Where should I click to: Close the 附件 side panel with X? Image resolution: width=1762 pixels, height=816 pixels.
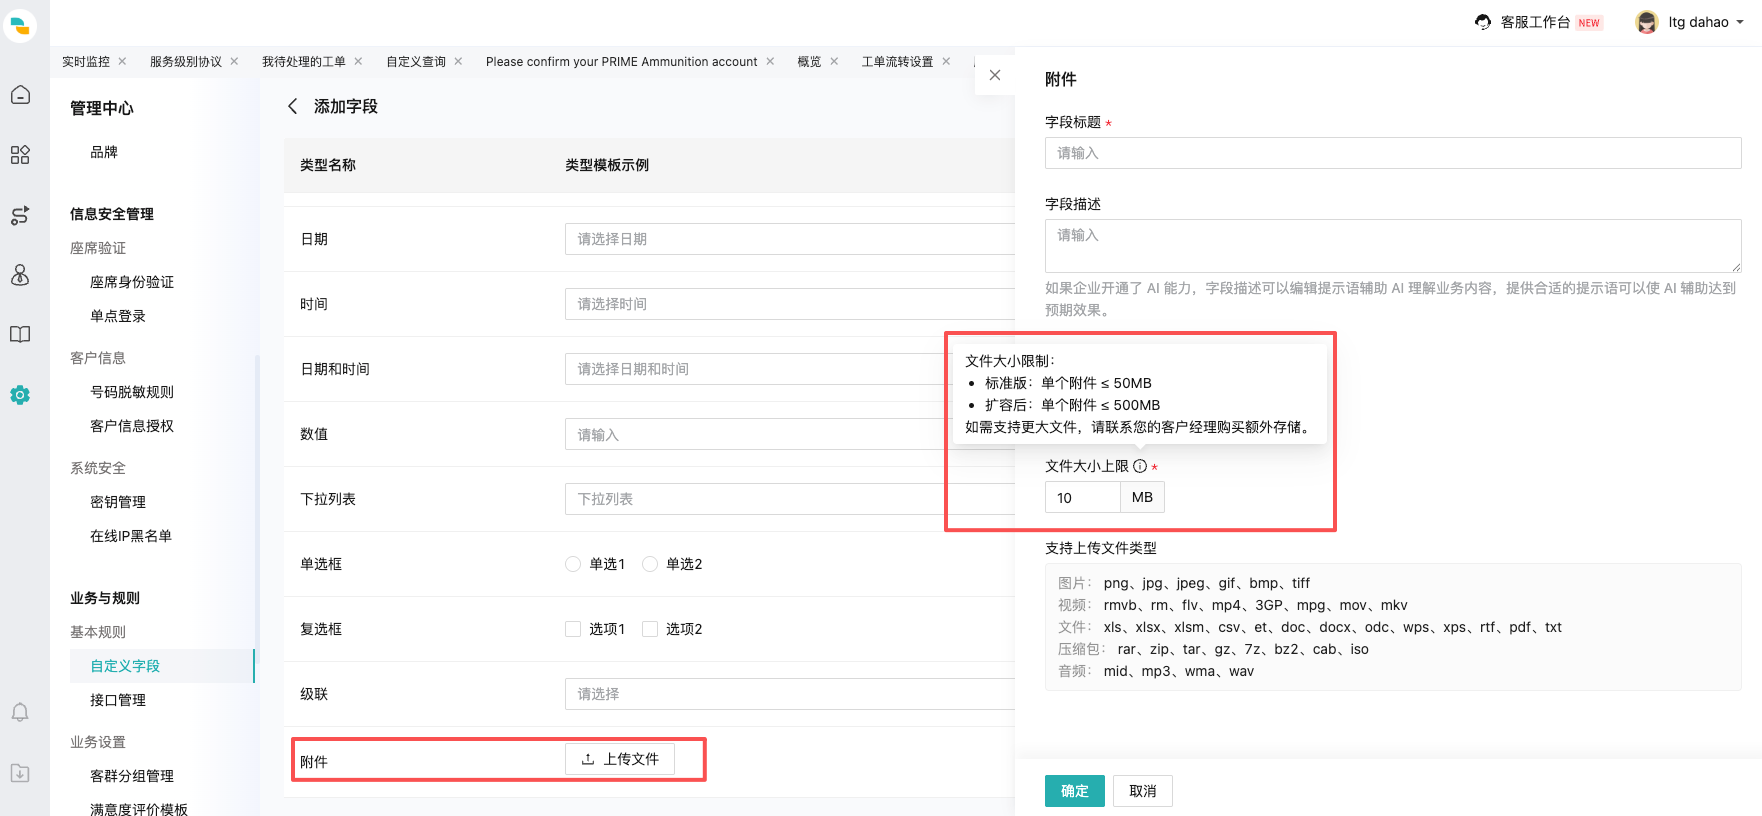point(994,75)
